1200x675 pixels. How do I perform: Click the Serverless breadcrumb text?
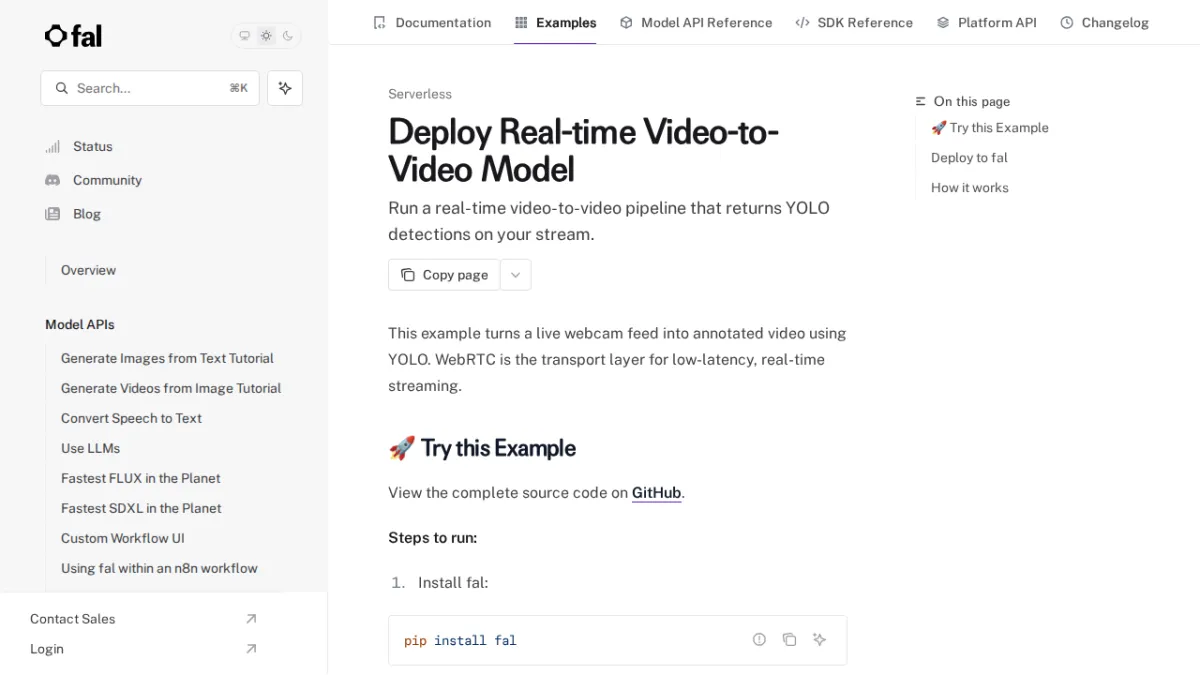(x=420, y=94)
